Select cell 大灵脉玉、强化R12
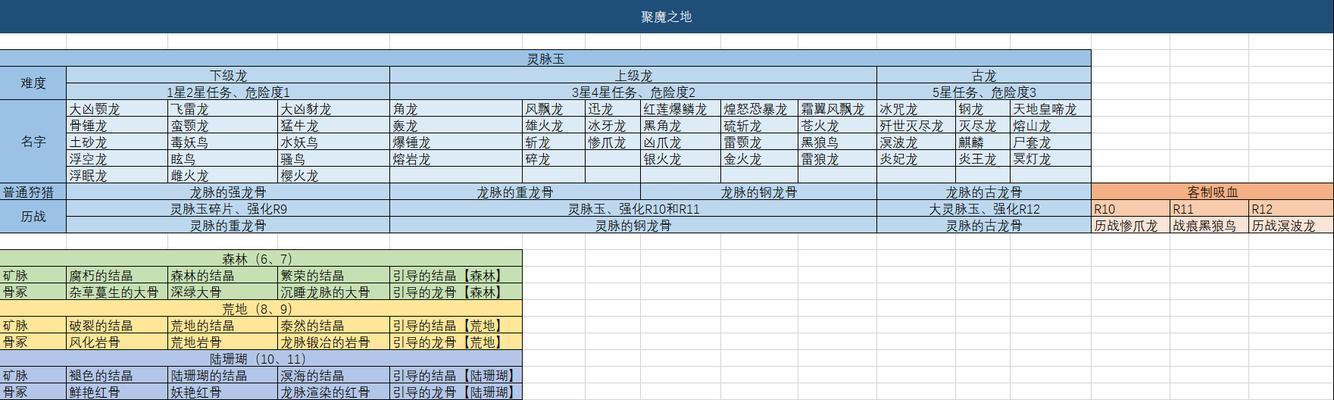Image resolution: width=1334 pixels, height=400 pixels. point(984,208)
